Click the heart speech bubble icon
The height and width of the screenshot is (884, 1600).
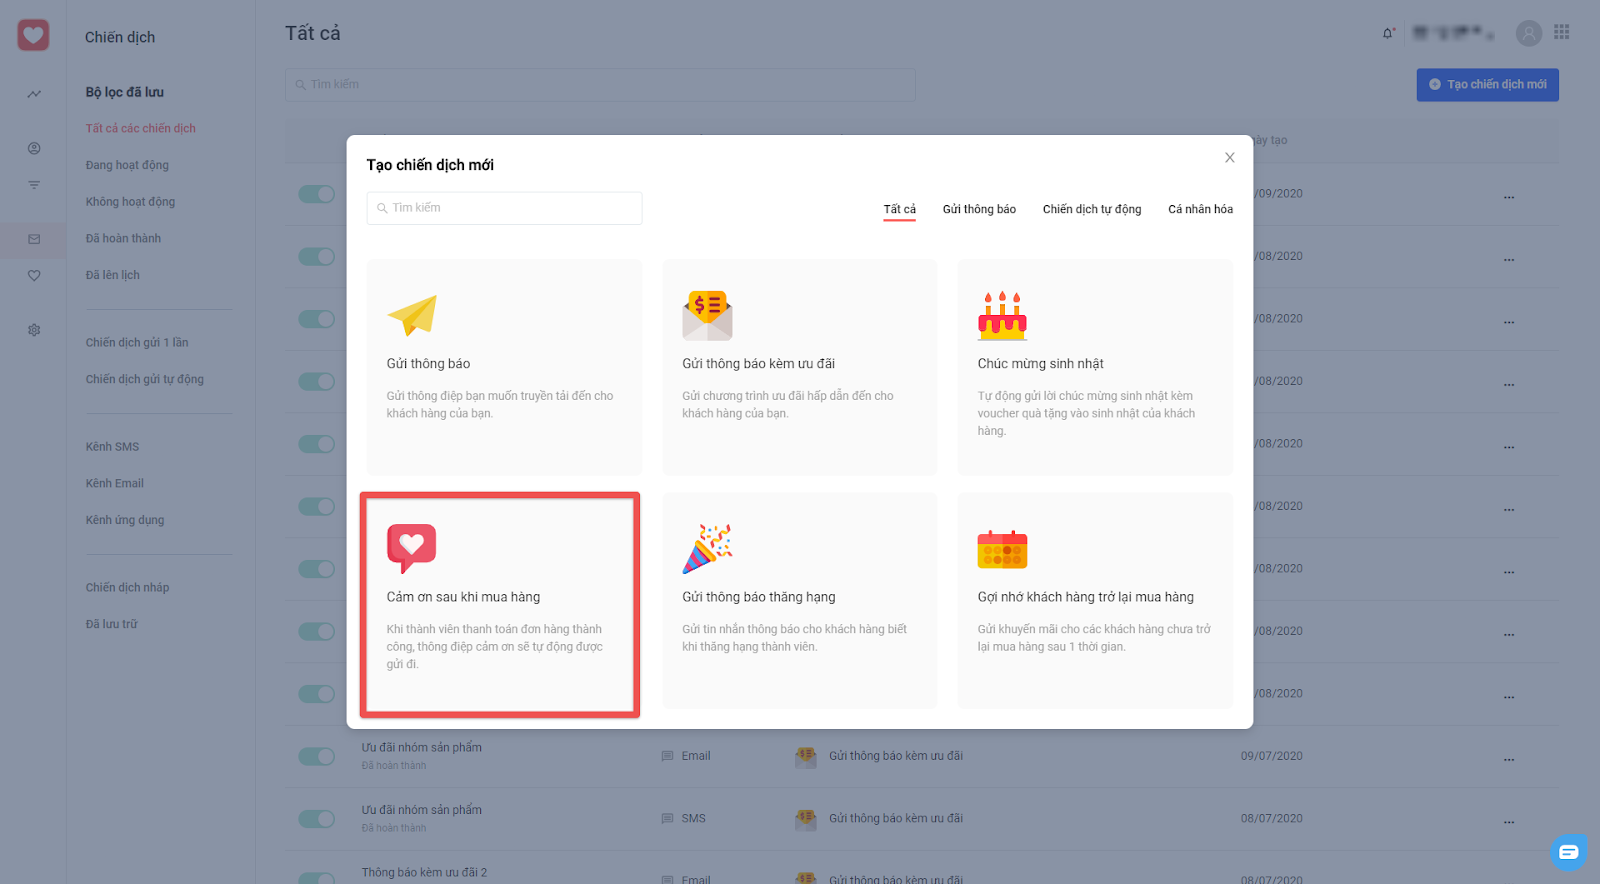tap(411, 548)
